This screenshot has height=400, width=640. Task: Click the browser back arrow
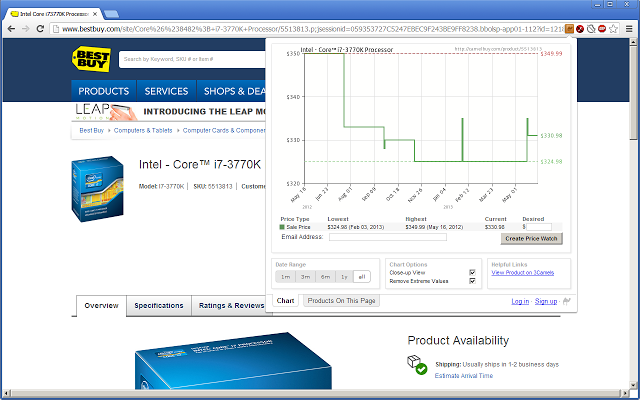[x=11, y=29]
